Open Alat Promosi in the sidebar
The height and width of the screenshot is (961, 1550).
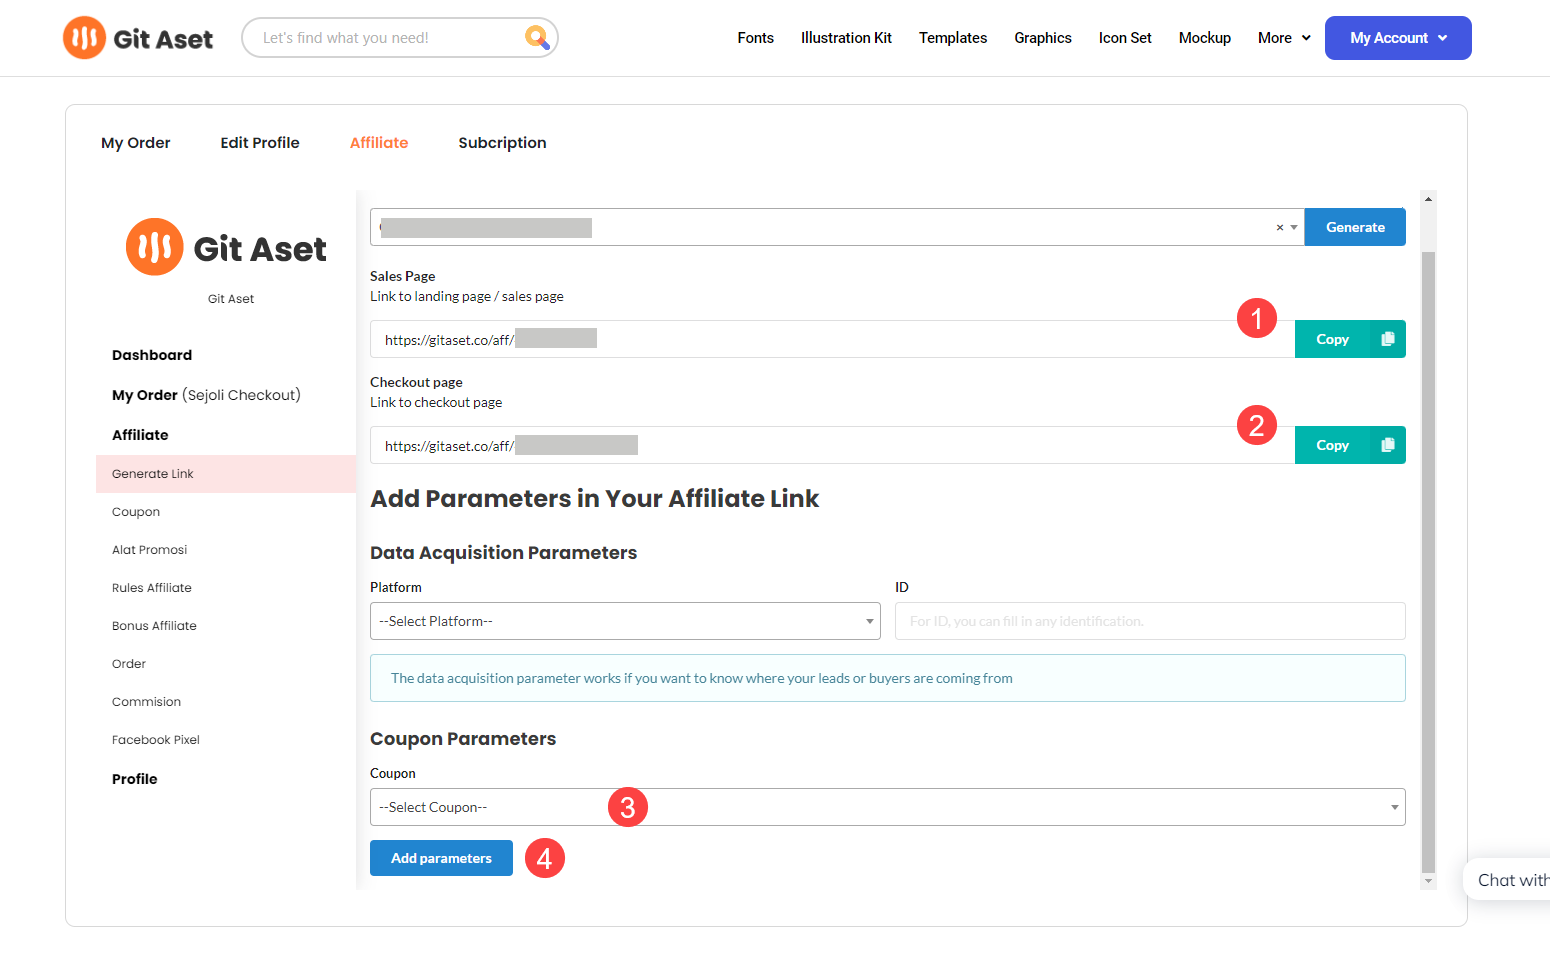pos(150,550)
